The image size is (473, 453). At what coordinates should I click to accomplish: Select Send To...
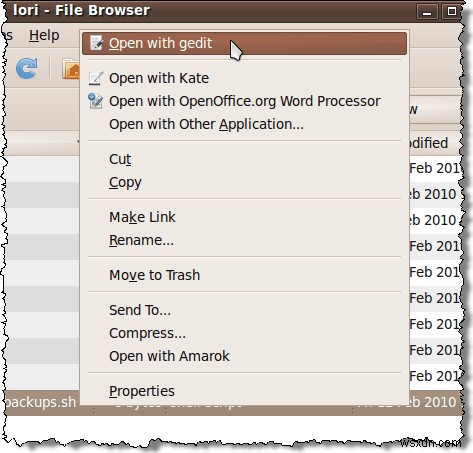pyautogui.click(x=244, y=310)
